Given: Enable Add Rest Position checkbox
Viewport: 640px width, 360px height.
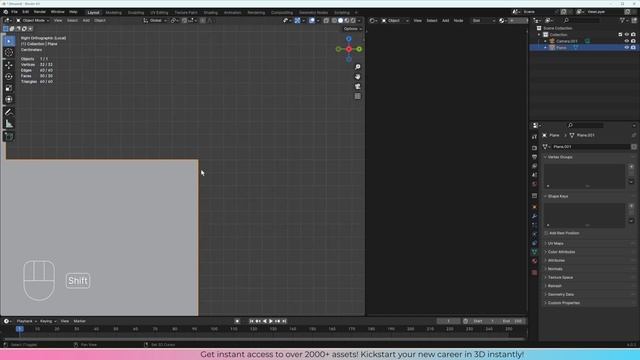Looking at the screenshot, I should (546, 233).
